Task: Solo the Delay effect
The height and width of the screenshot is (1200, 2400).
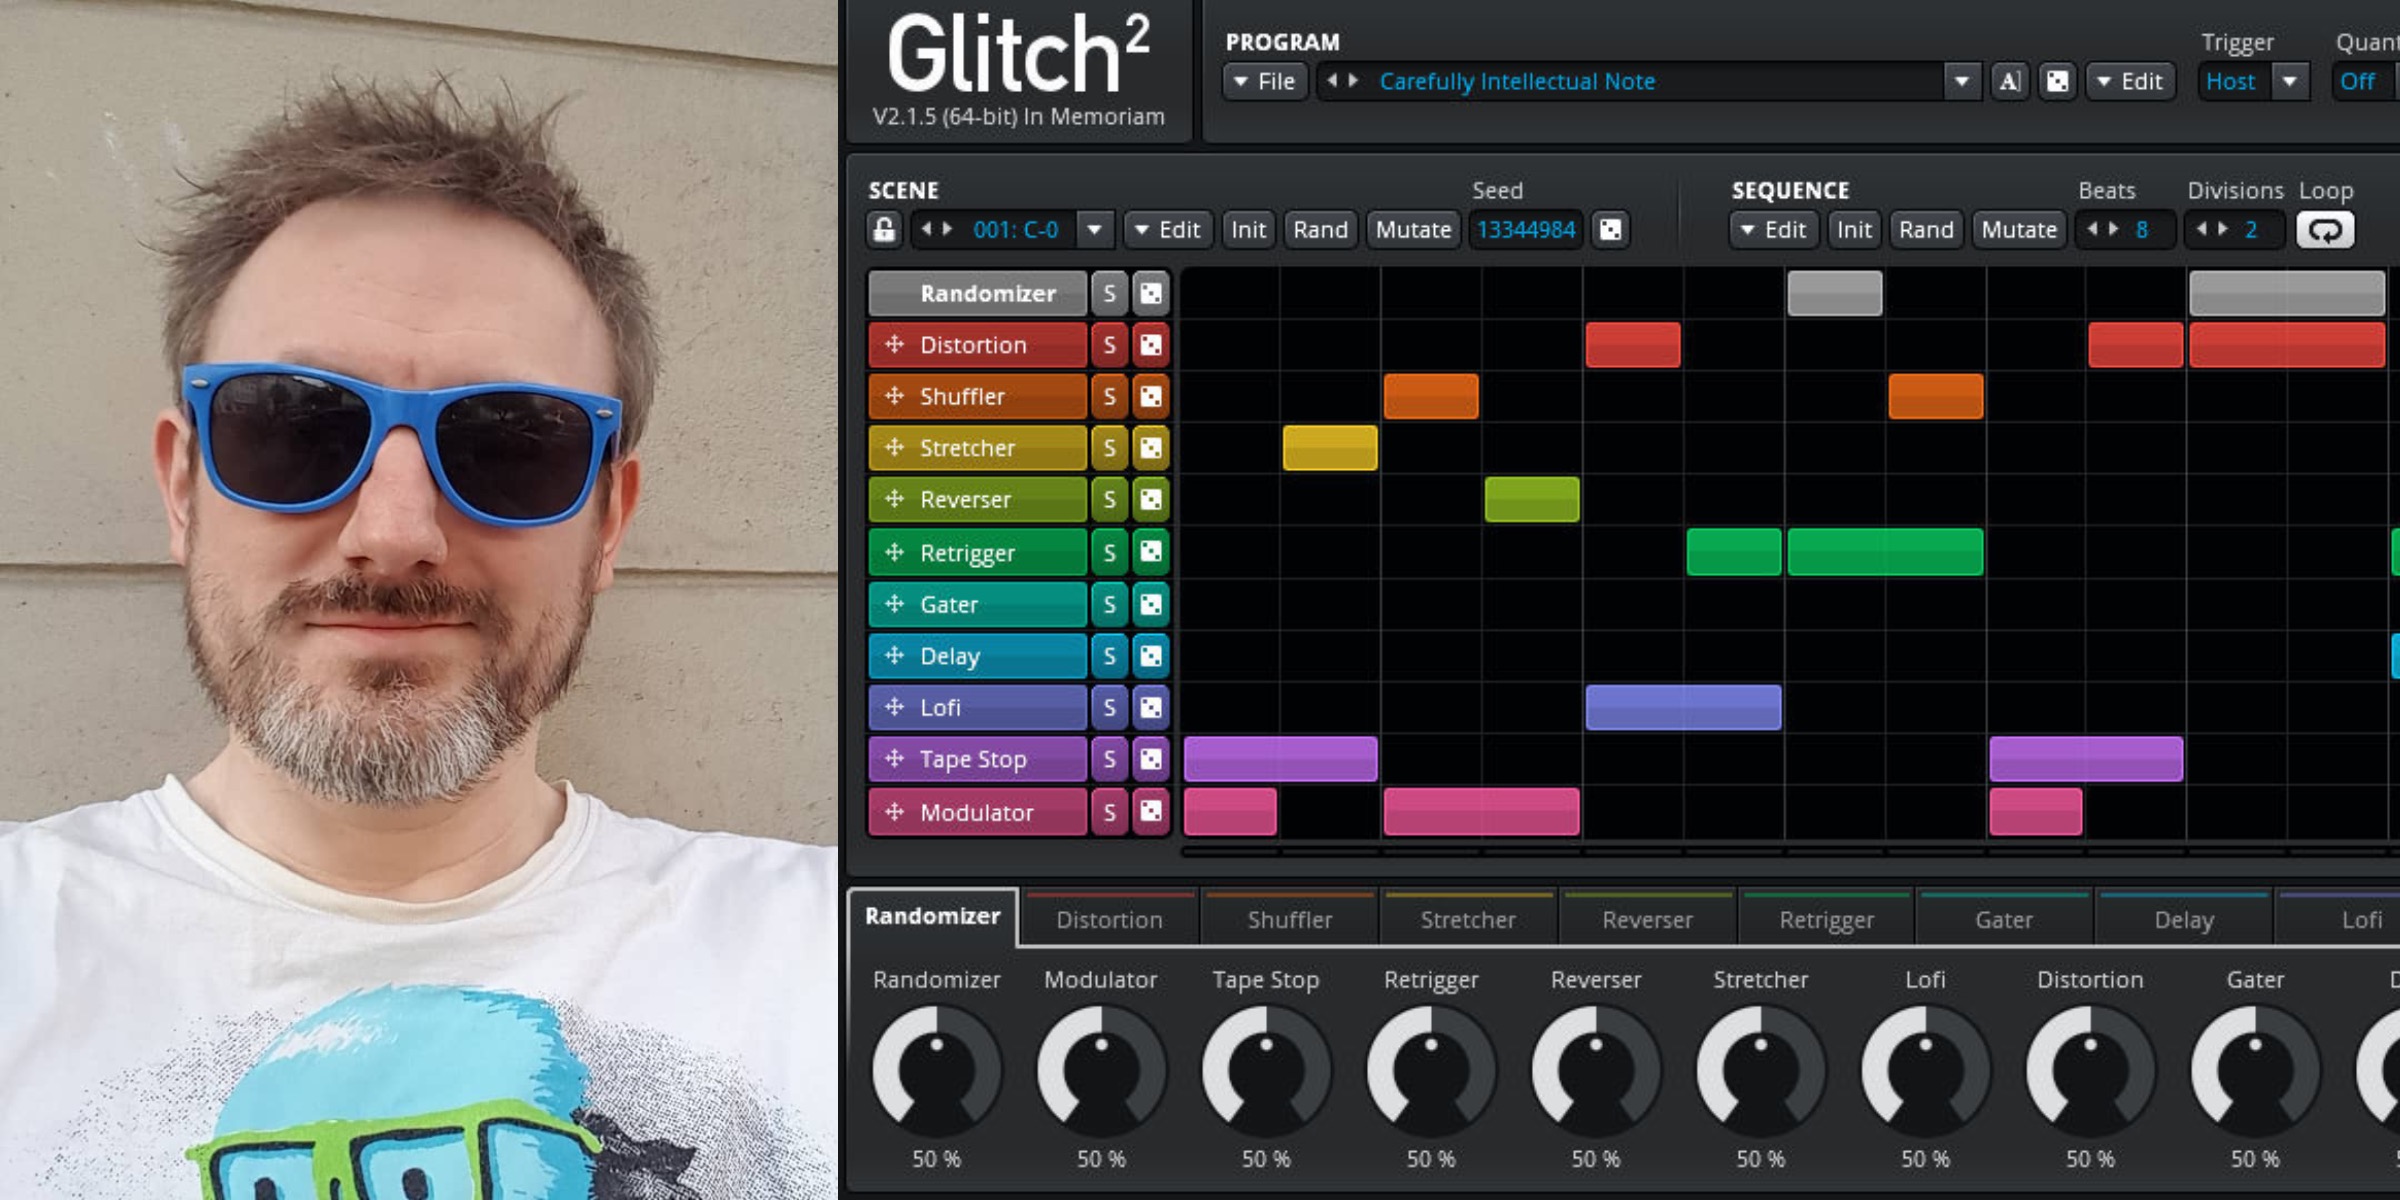Action: click(1109, 656)
